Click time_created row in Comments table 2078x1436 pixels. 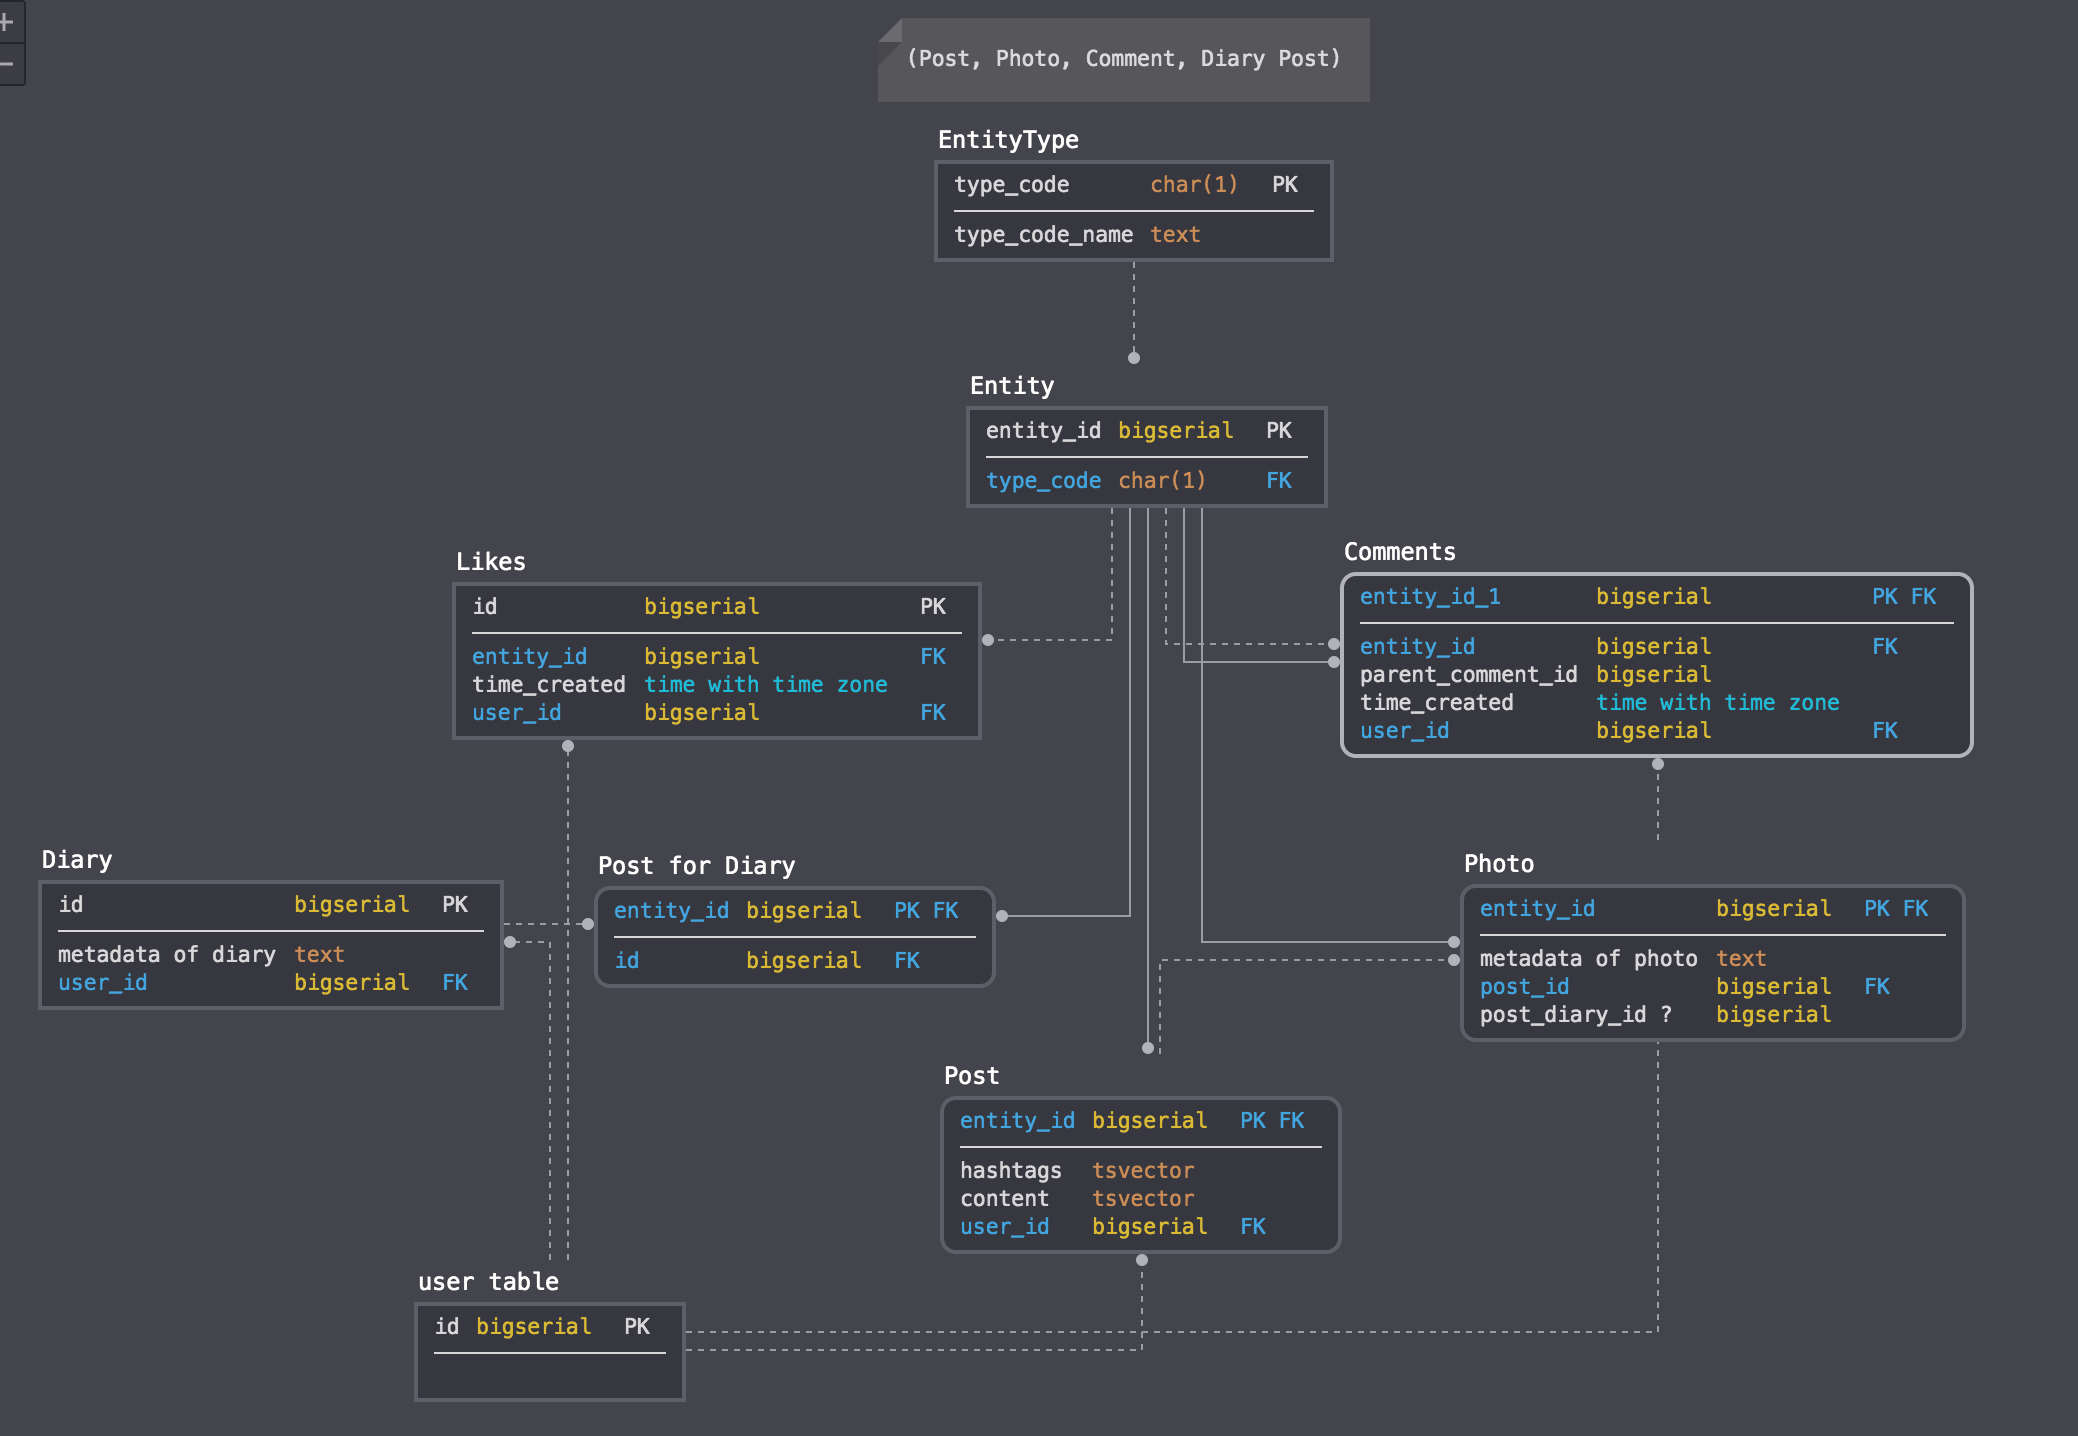1656,703
